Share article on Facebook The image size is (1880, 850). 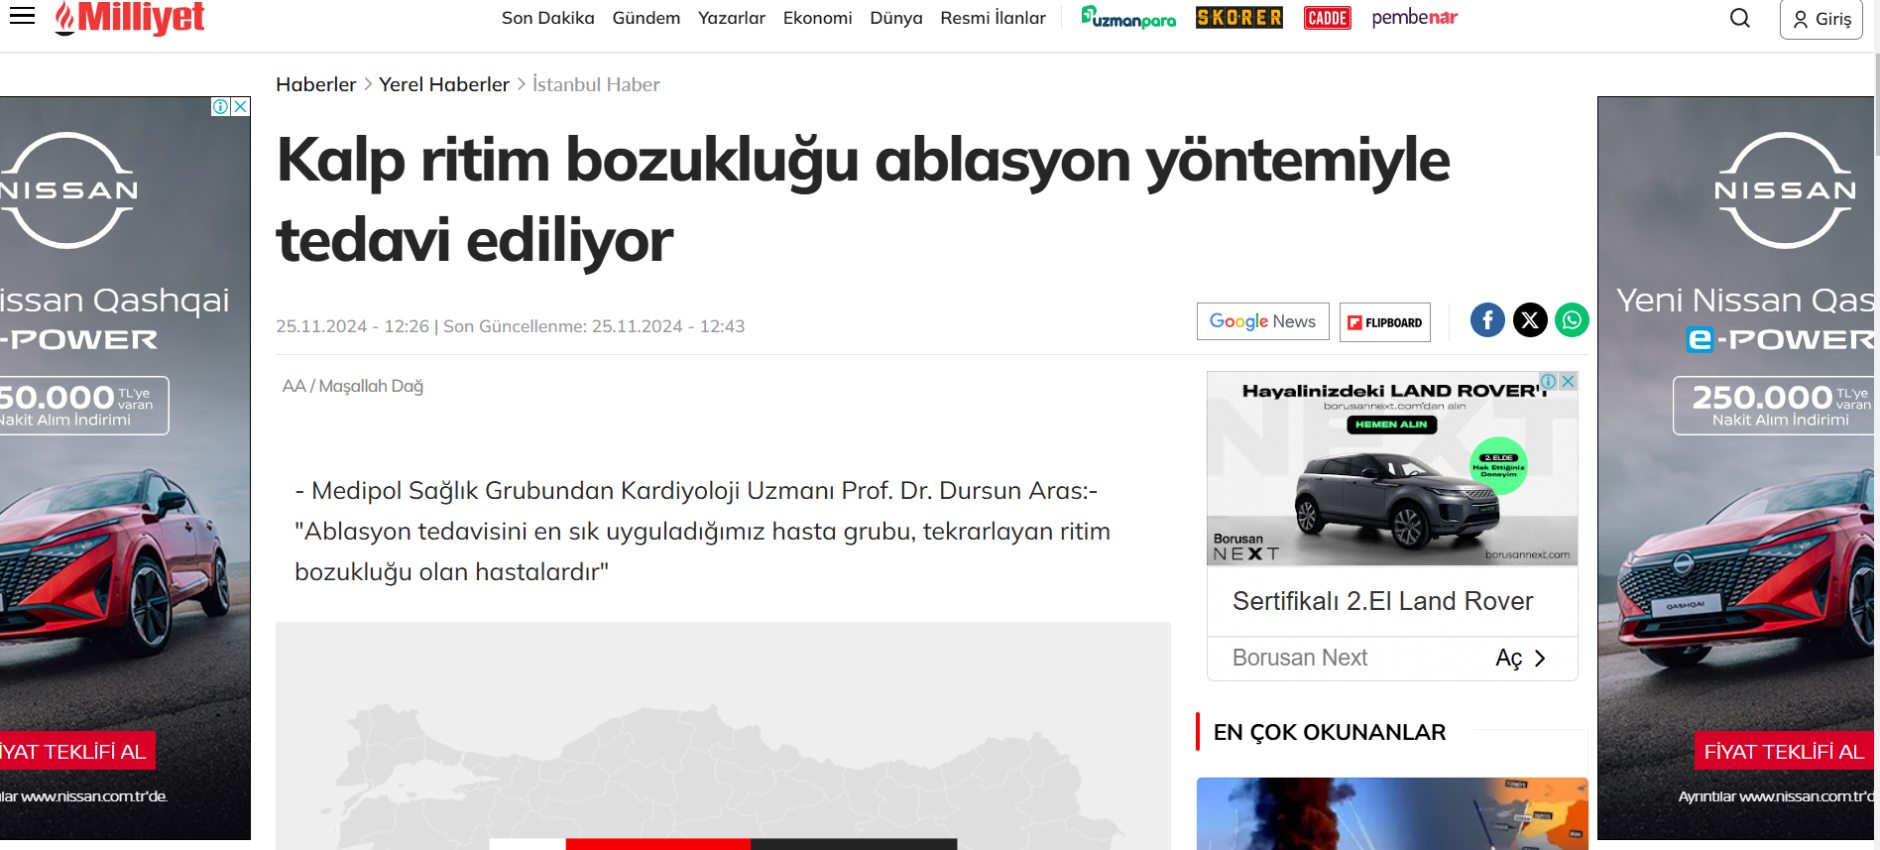(1487, 320)
